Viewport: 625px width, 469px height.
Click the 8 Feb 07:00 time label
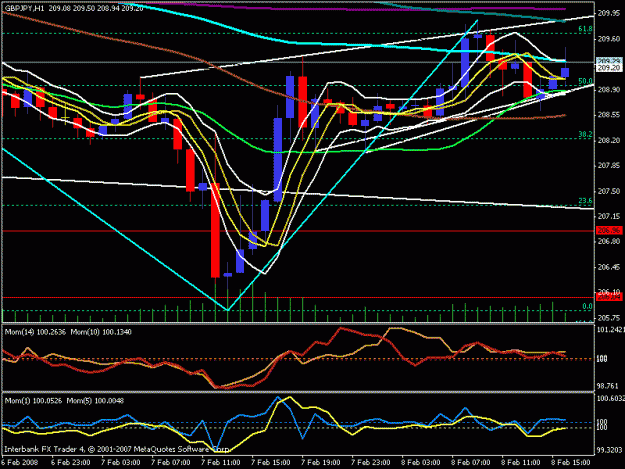470,463
